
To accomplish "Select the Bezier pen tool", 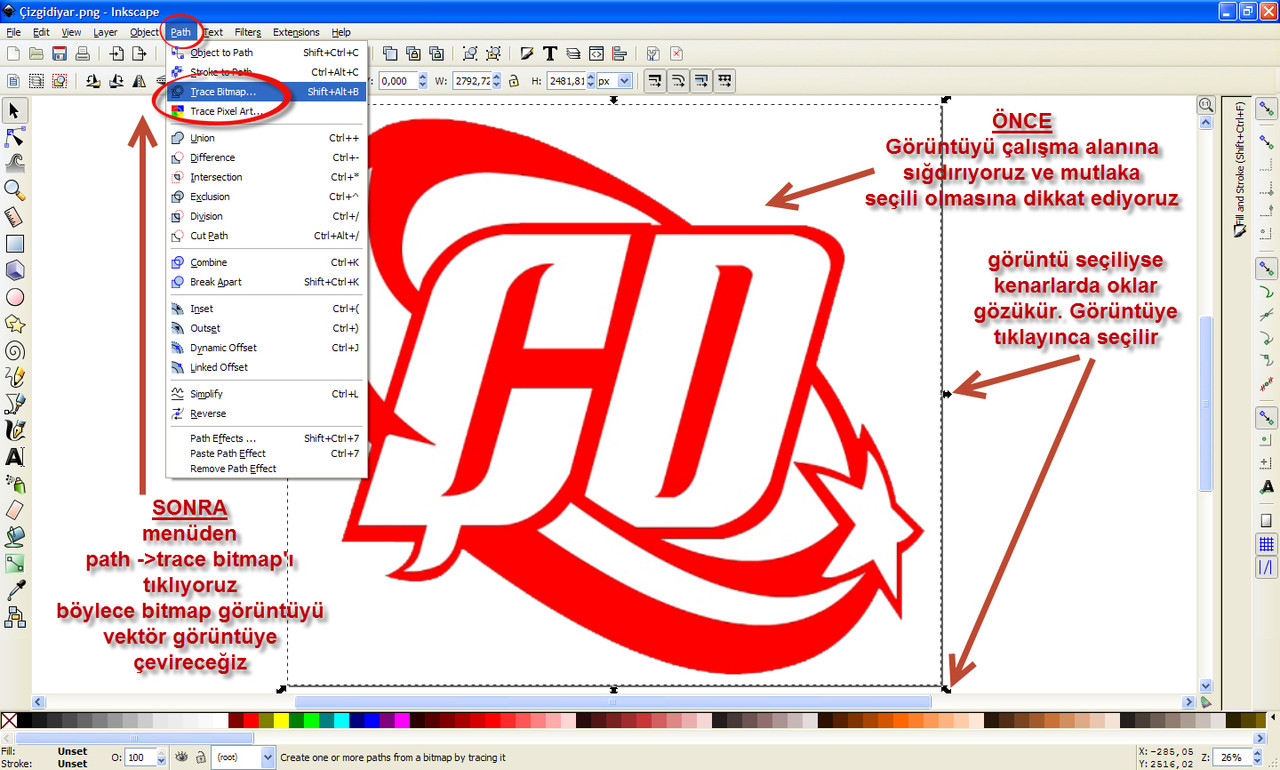I will (x=15, y=404).
